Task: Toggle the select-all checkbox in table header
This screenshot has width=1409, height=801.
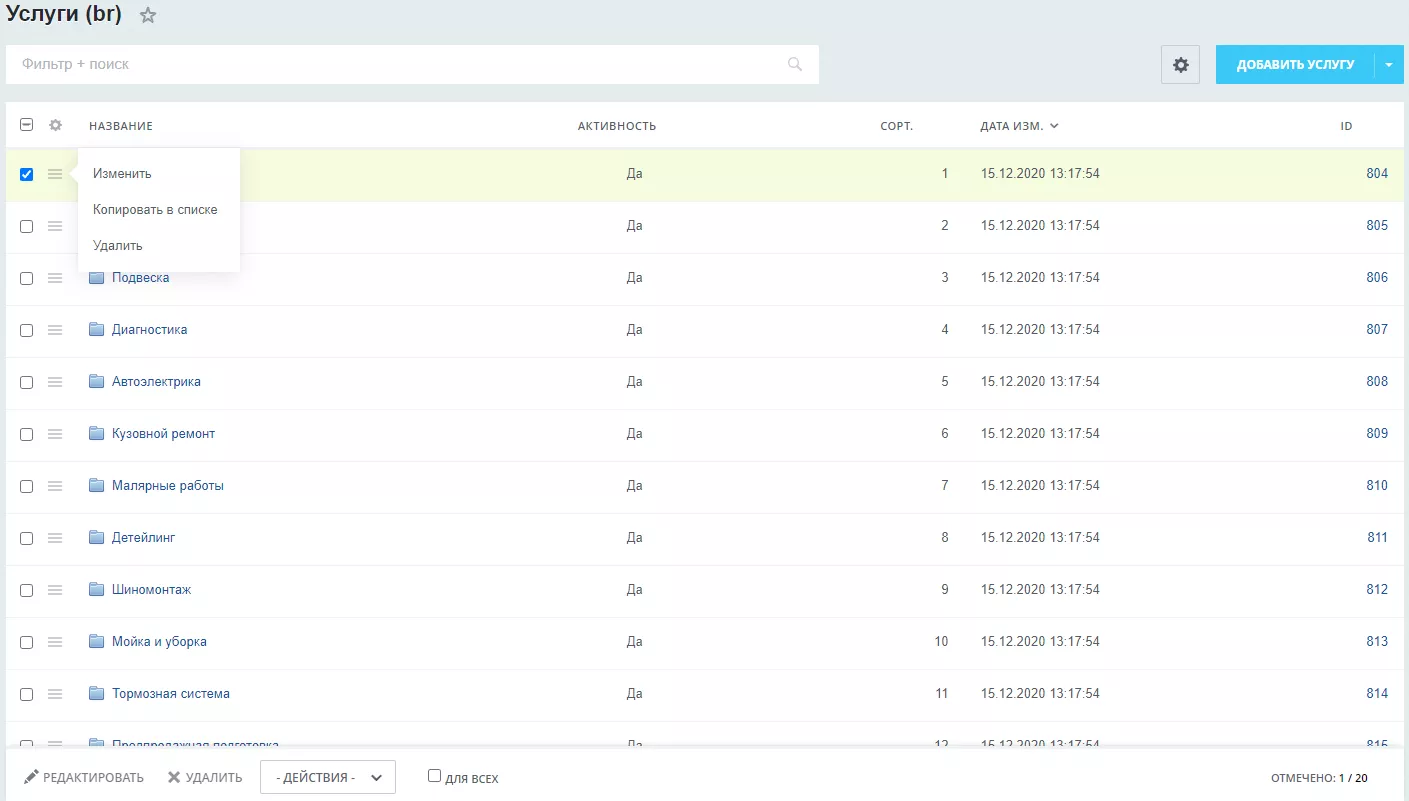Action: [x=27, y=125]
